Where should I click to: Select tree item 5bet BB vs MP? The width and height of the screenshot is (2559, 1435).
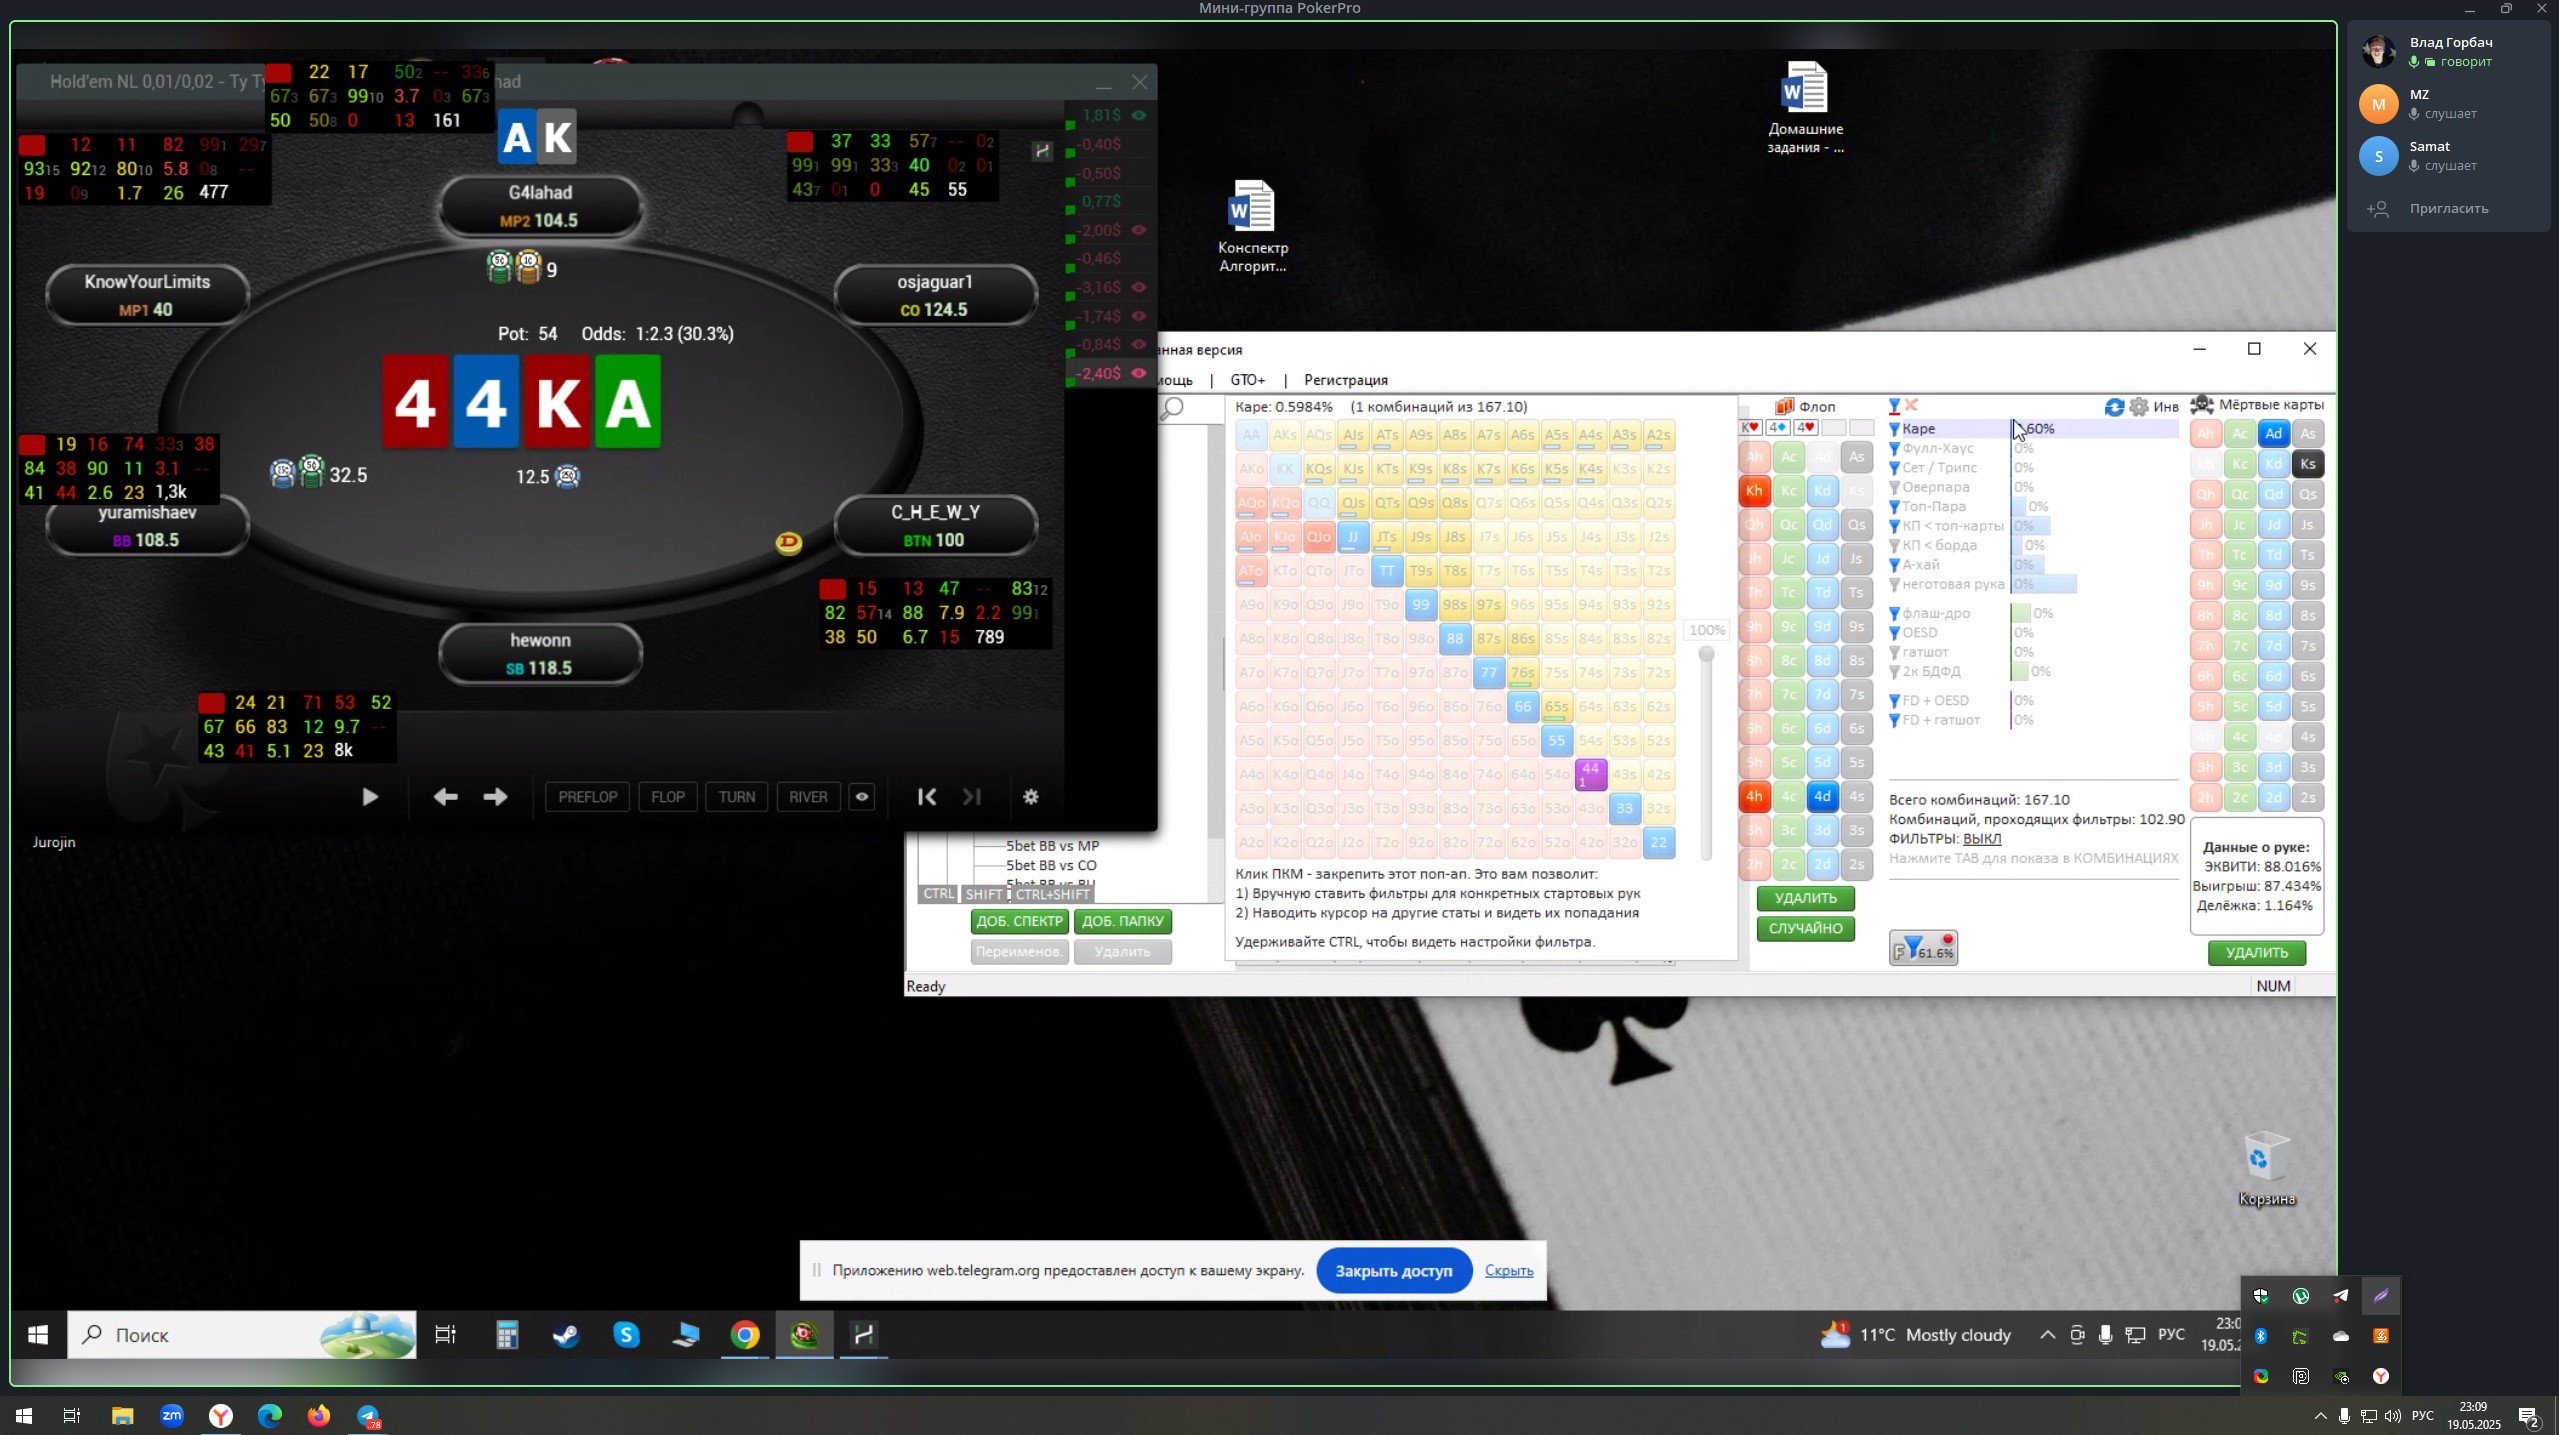tap(1052, 846)
